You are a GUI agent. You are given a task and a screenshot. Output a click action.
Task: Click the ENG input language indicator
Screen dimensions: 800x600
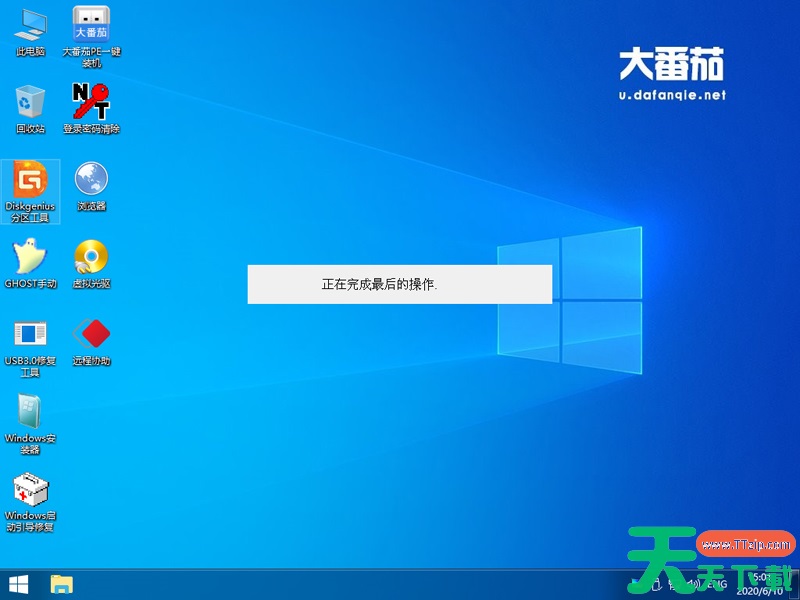tap(716, 584)
